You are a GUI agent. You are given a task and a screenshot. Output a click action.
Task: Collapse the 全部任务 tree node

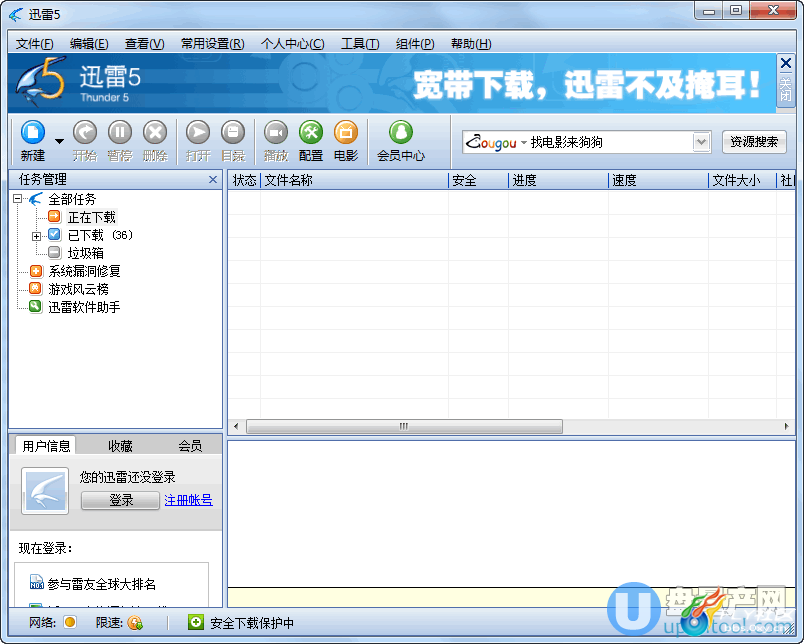tap(18, 198)
